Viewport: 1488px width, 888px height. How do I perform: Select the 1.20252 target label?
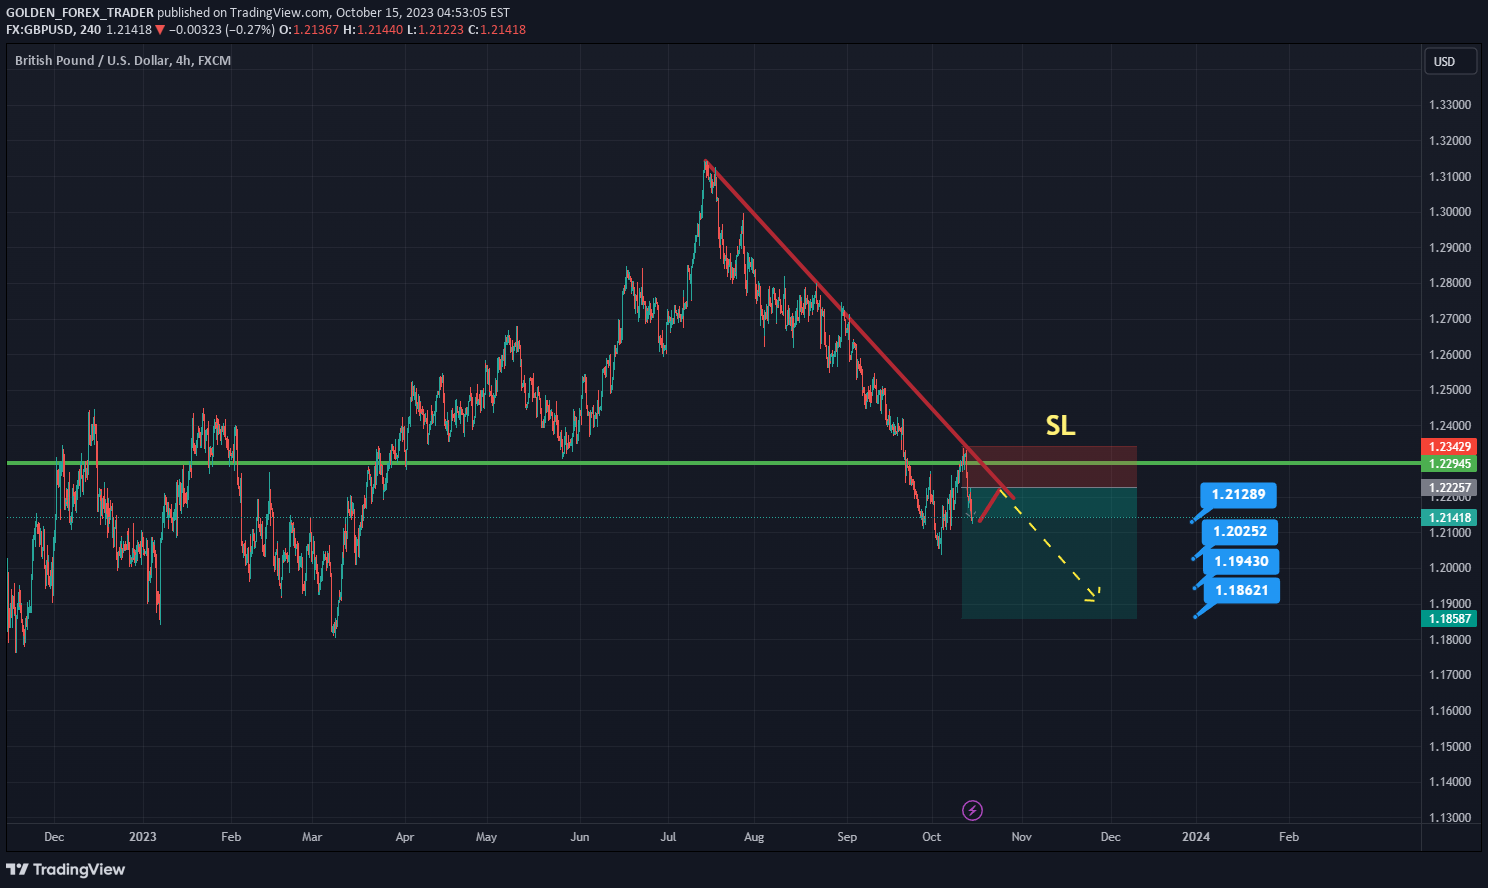point(1239,531)
